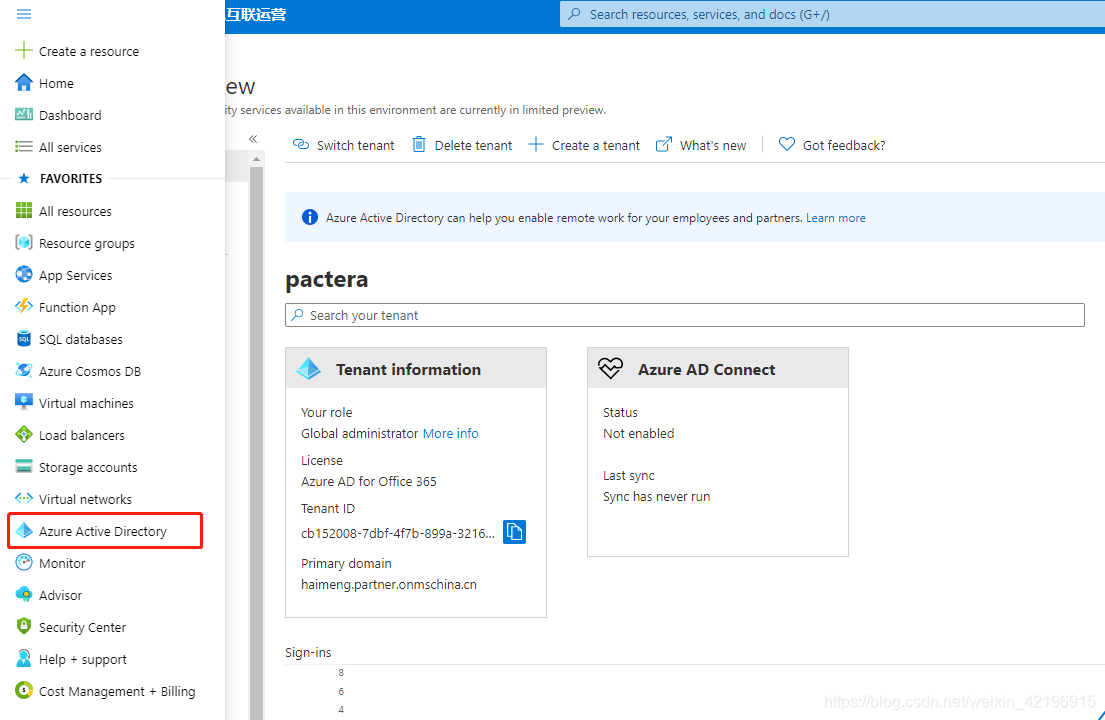Click the Switch tenant icon
1105x720 pixels.
[x=301, y=144]
